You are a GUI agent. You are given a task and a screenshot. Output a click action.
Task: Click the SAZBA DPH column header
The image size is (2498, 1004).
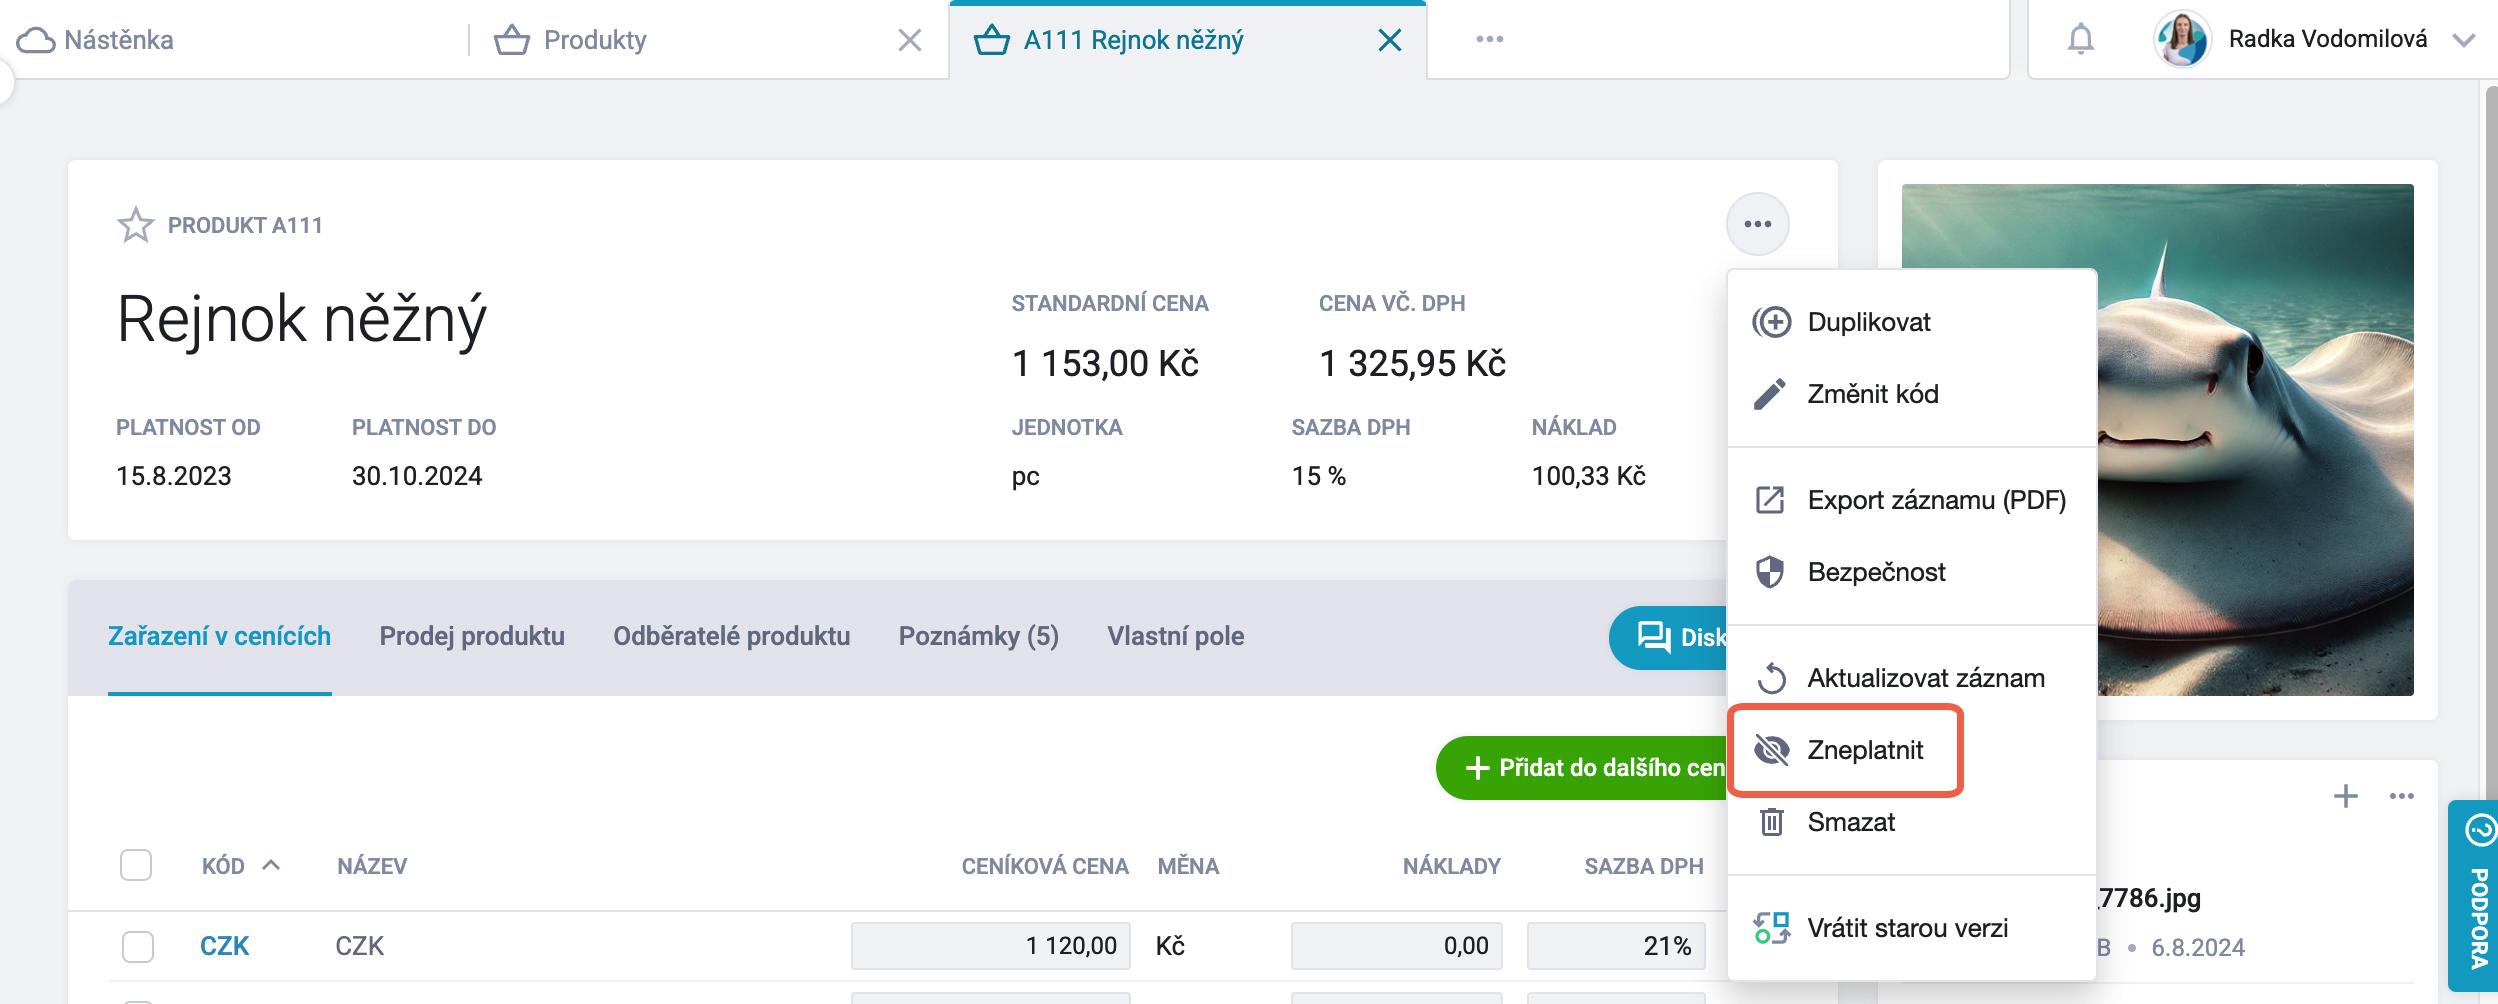click(1643, 866)
